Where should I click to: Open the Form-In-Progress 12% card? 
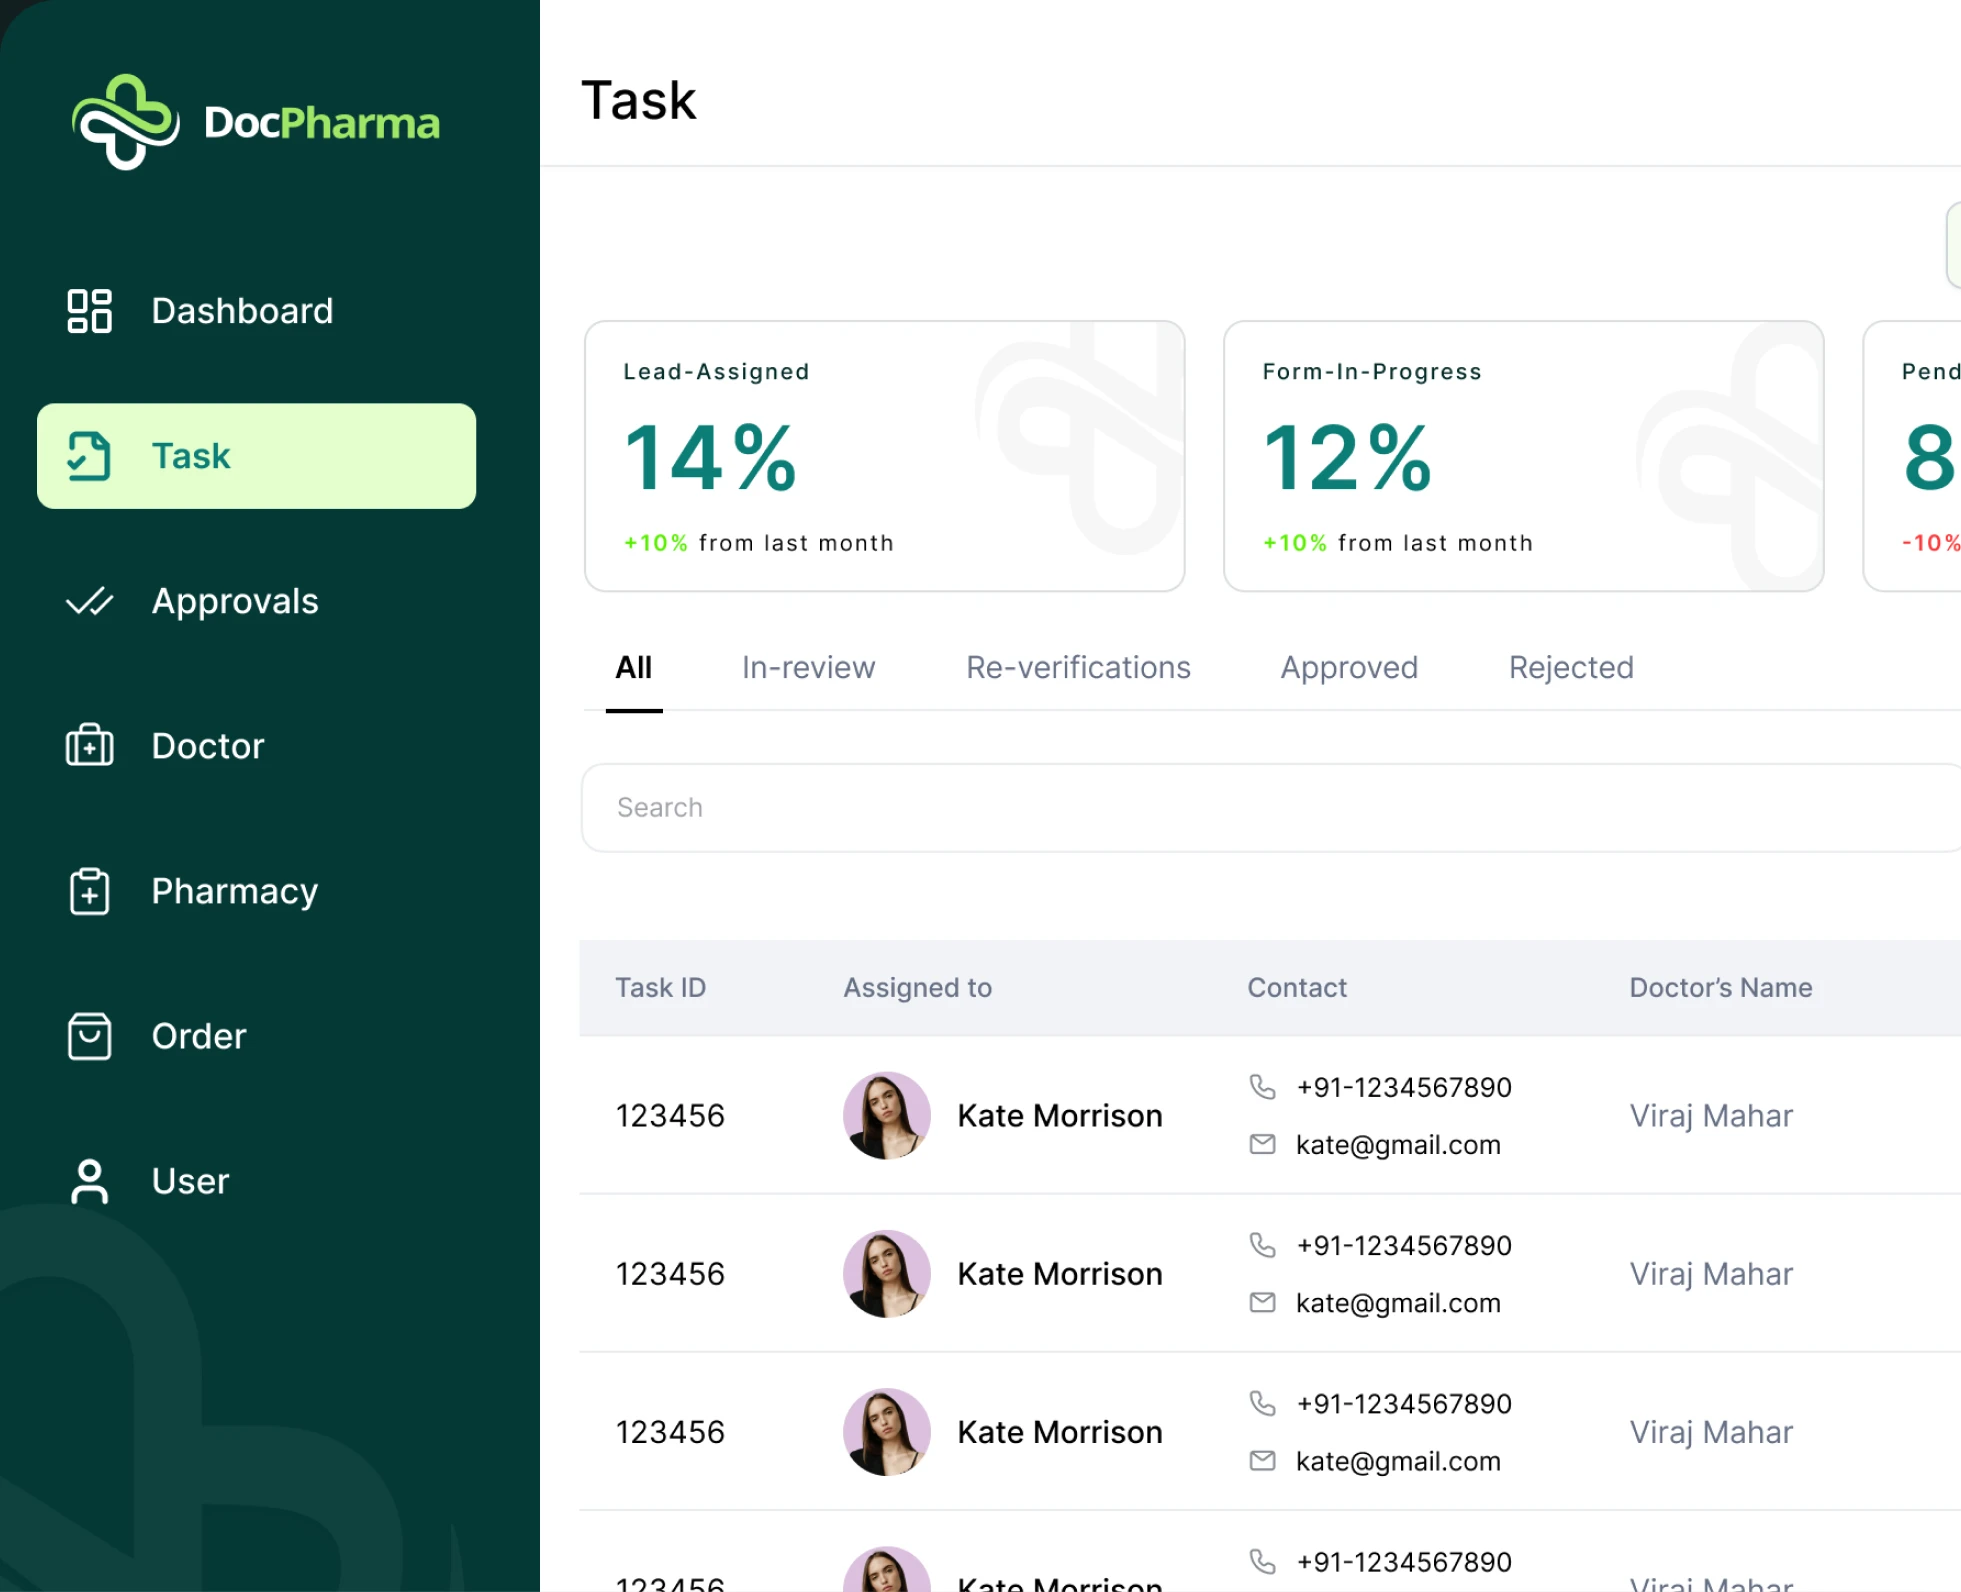pos(1524,456)
